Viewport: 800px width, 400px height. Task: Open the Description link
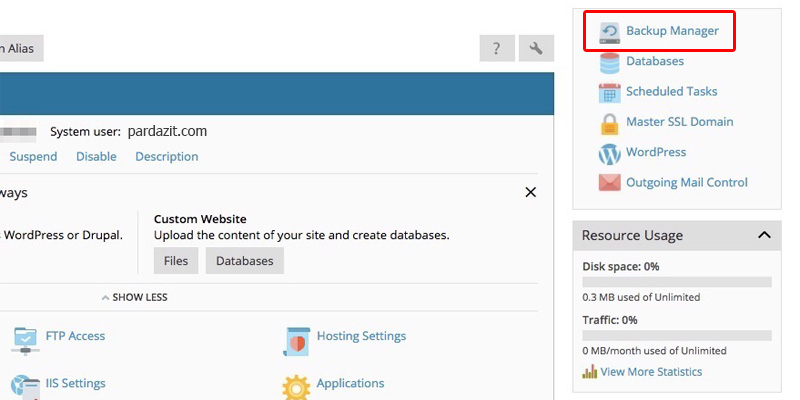click(166, 156)
